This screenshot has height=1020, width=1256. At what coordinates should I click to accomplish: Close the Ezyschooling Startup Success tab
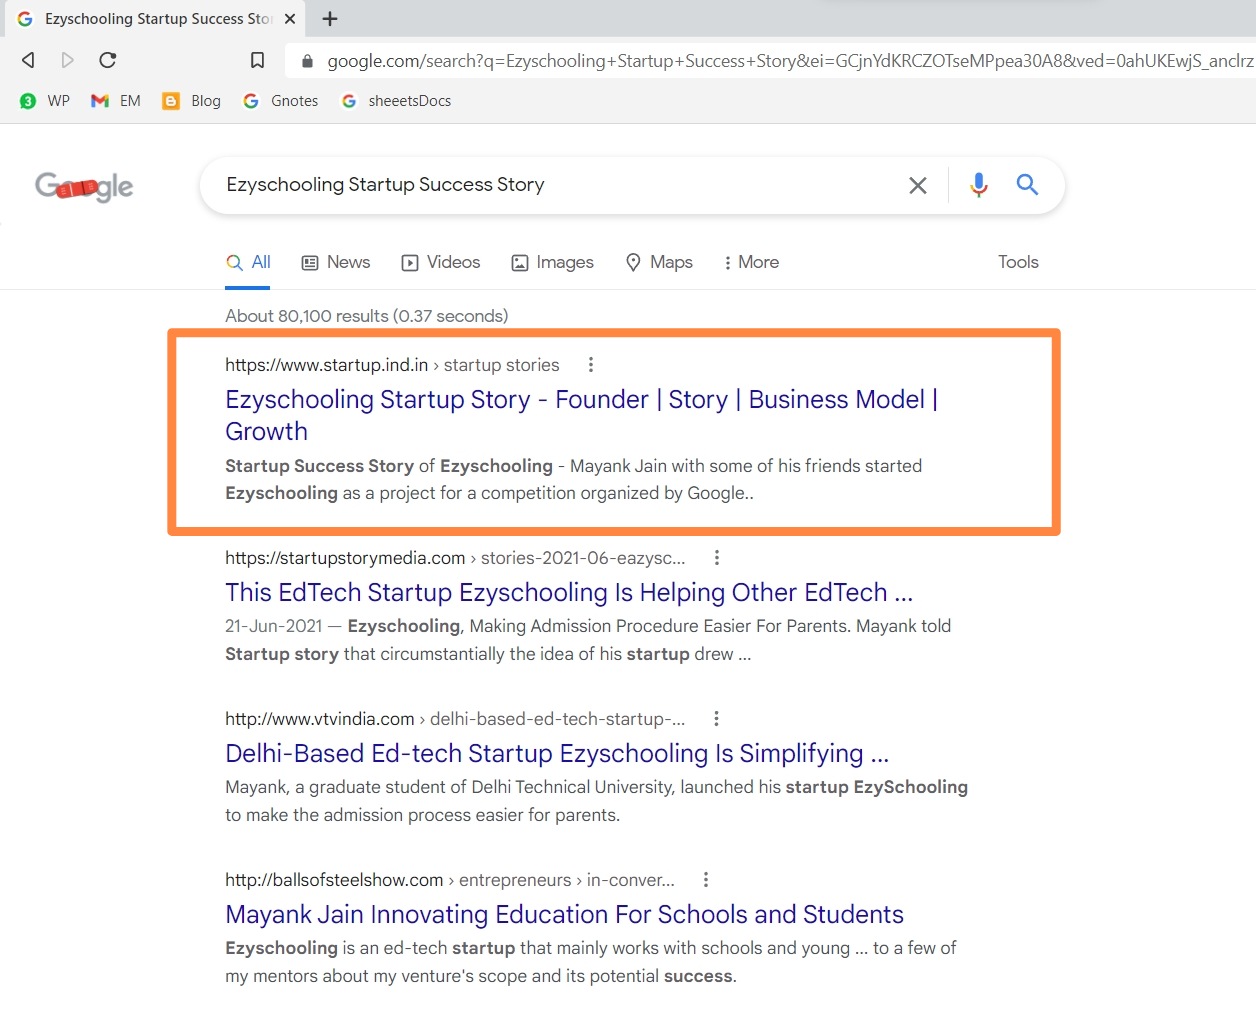click(290, 18)
